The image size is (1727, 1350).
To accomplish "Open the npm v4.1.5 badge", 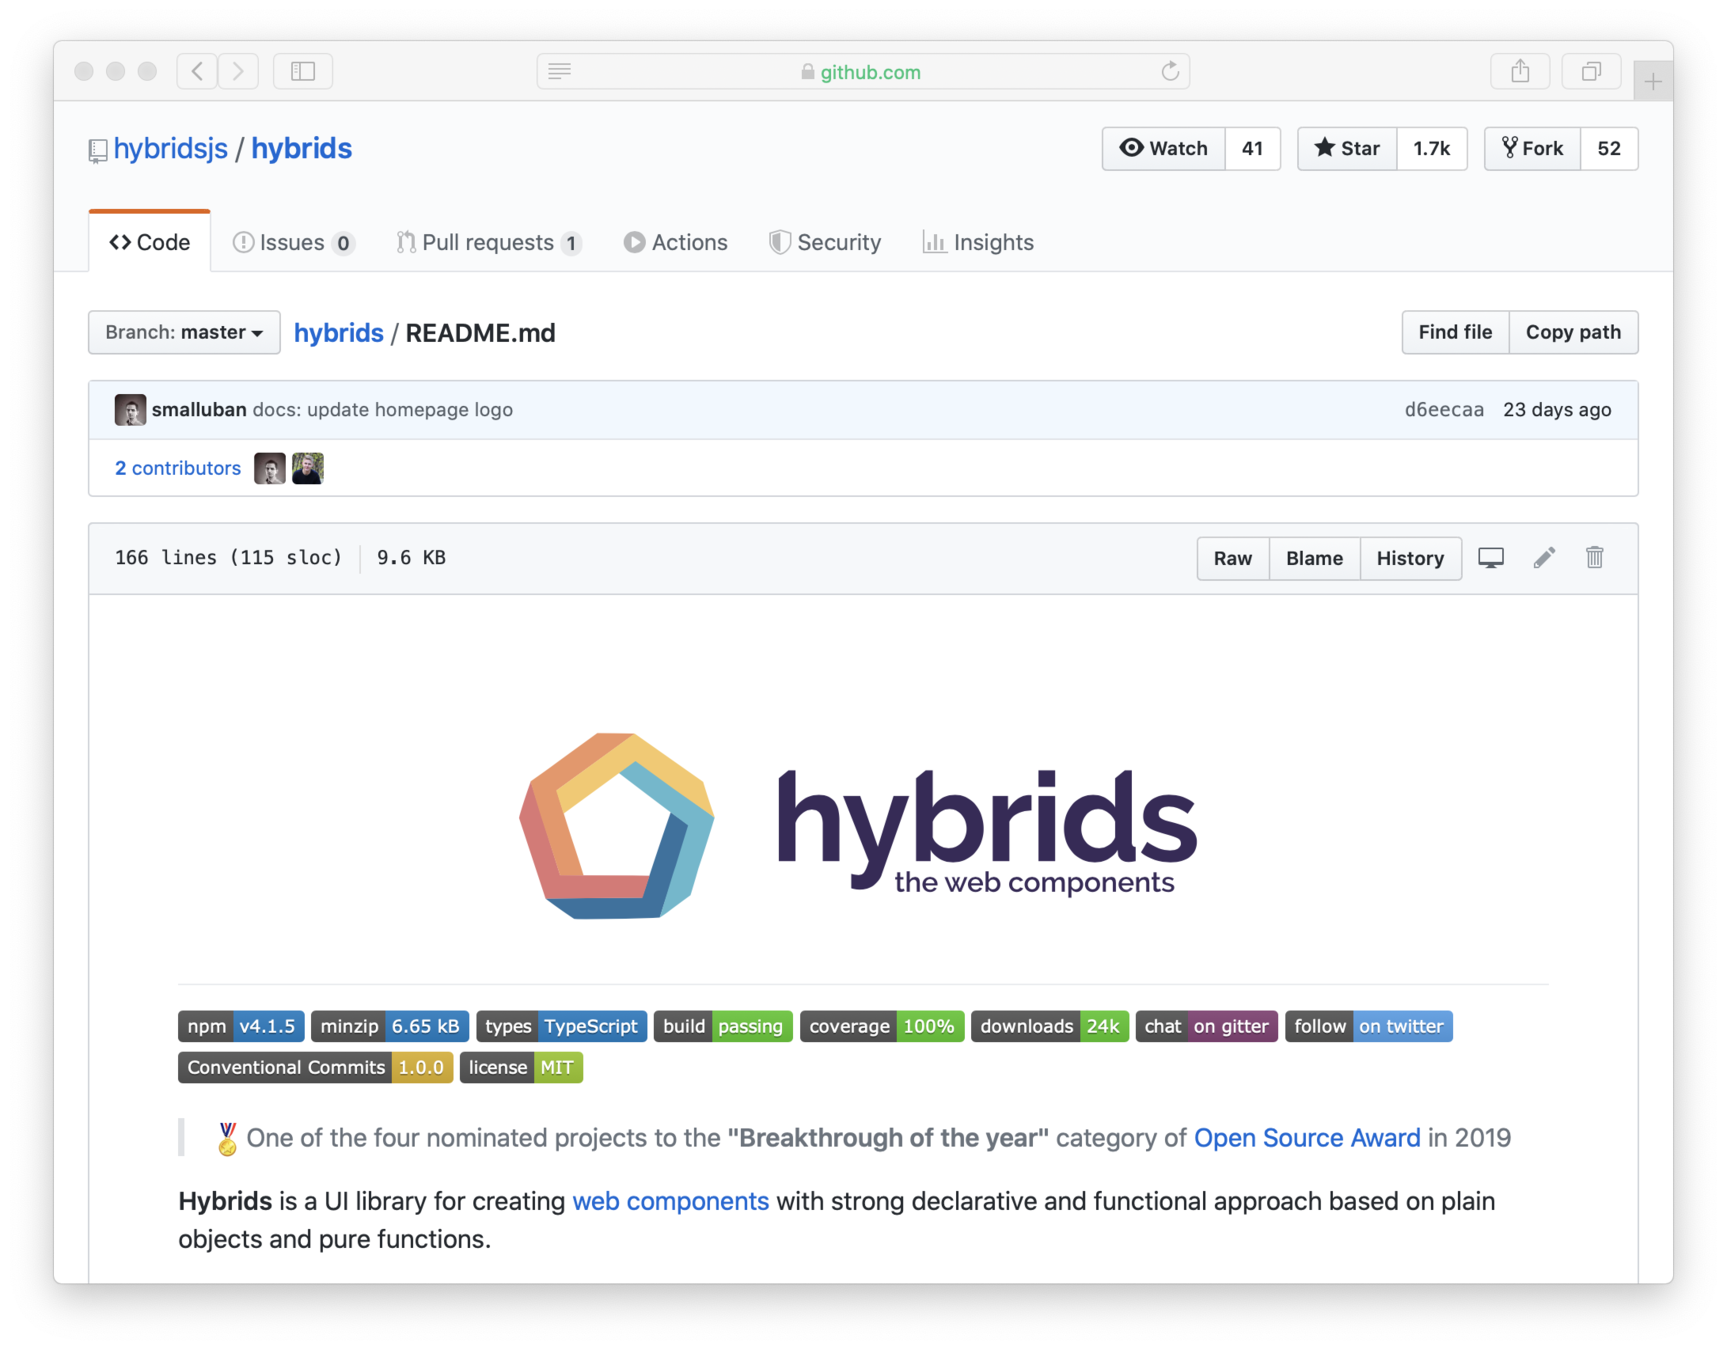I will [x=241, y=1026].
